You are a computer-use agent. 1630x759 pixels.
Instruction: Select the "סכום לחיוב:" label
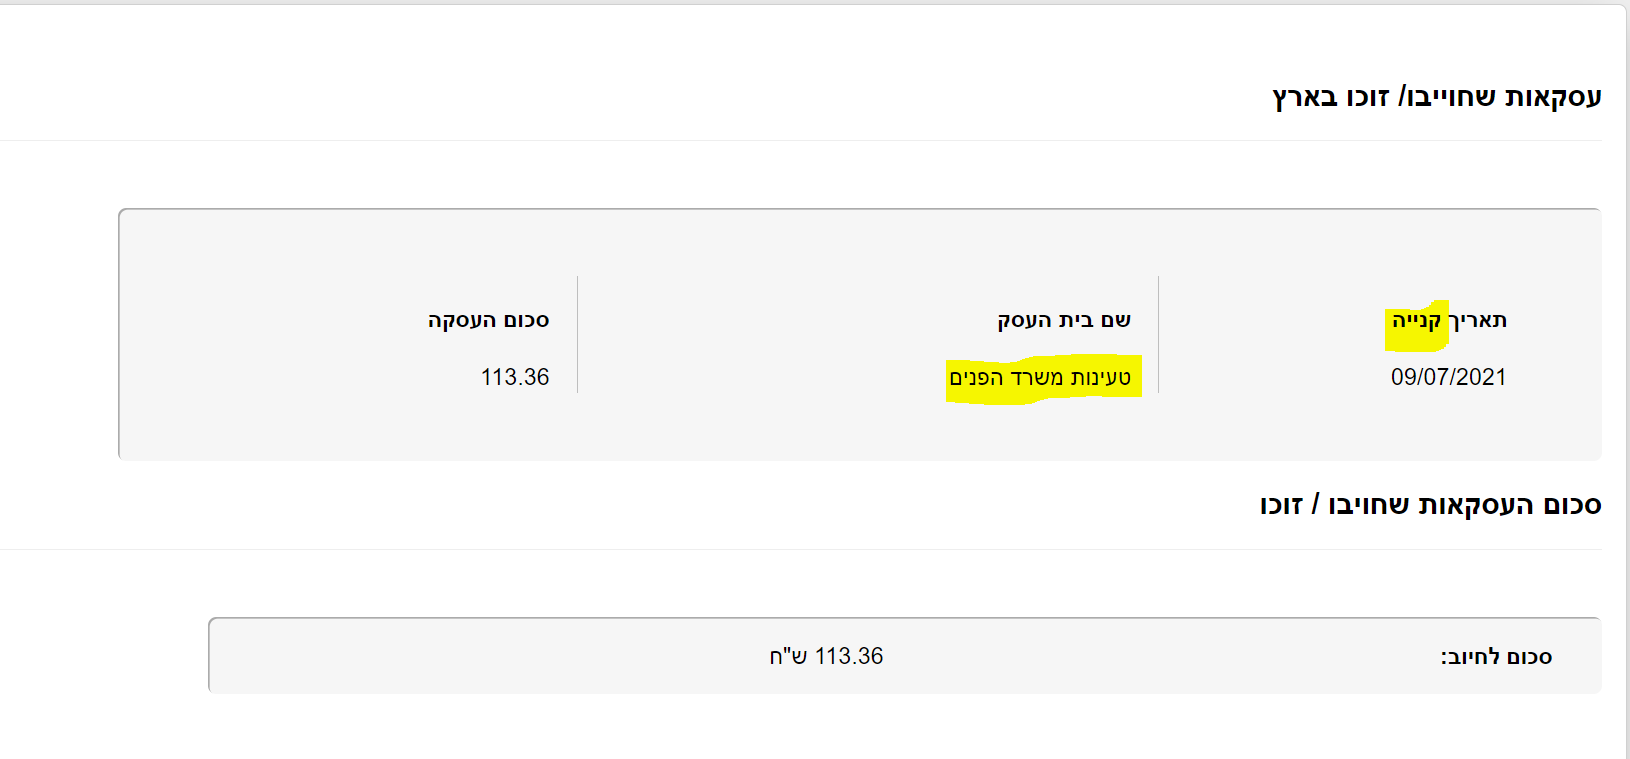click(x=1496, y=657)
